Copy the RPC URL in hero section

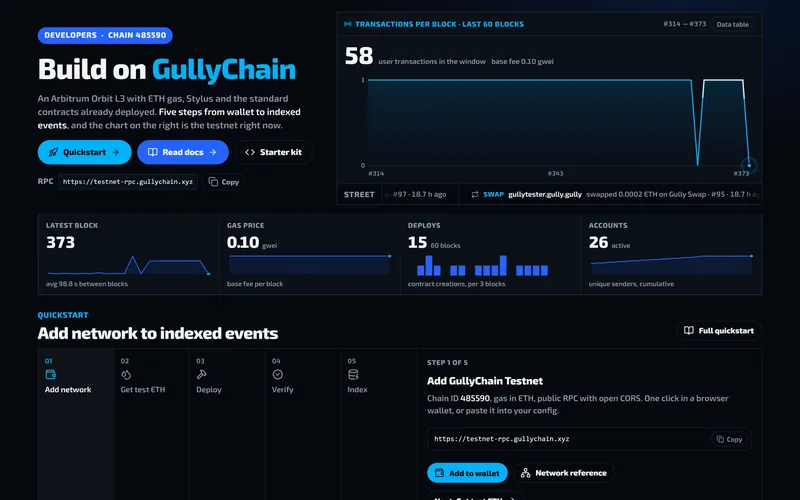(224, 182)
